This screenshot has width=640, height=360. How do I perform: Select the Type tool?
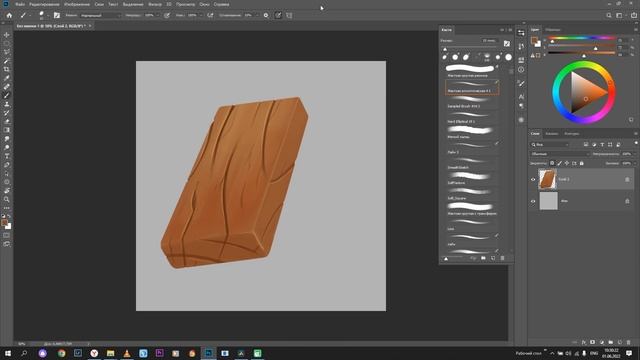7,156
